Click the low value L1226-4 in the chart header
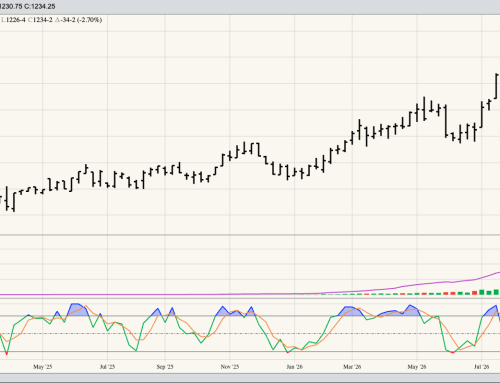 click(13, 20)
